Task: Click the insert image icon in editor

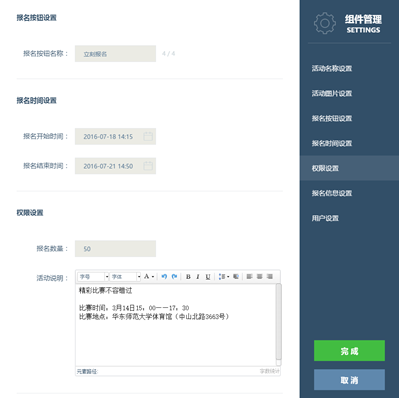Action: click(x=236, y=277)
